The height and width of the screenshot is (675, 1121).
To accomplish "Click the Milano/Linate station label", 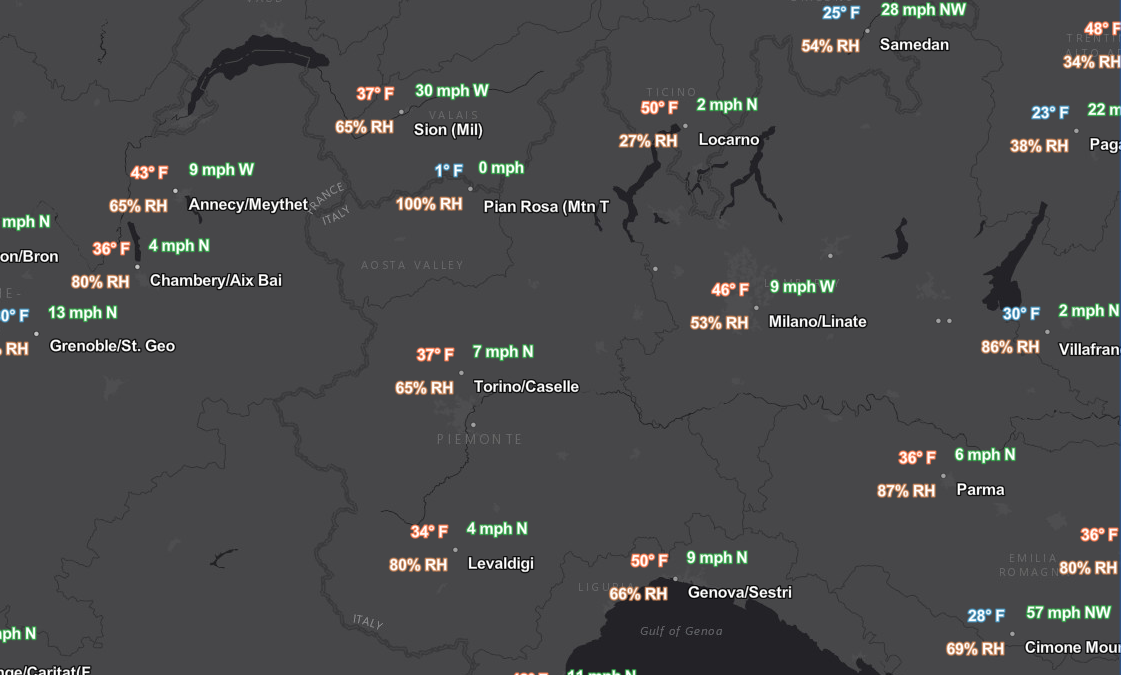I will pos(817,322).
